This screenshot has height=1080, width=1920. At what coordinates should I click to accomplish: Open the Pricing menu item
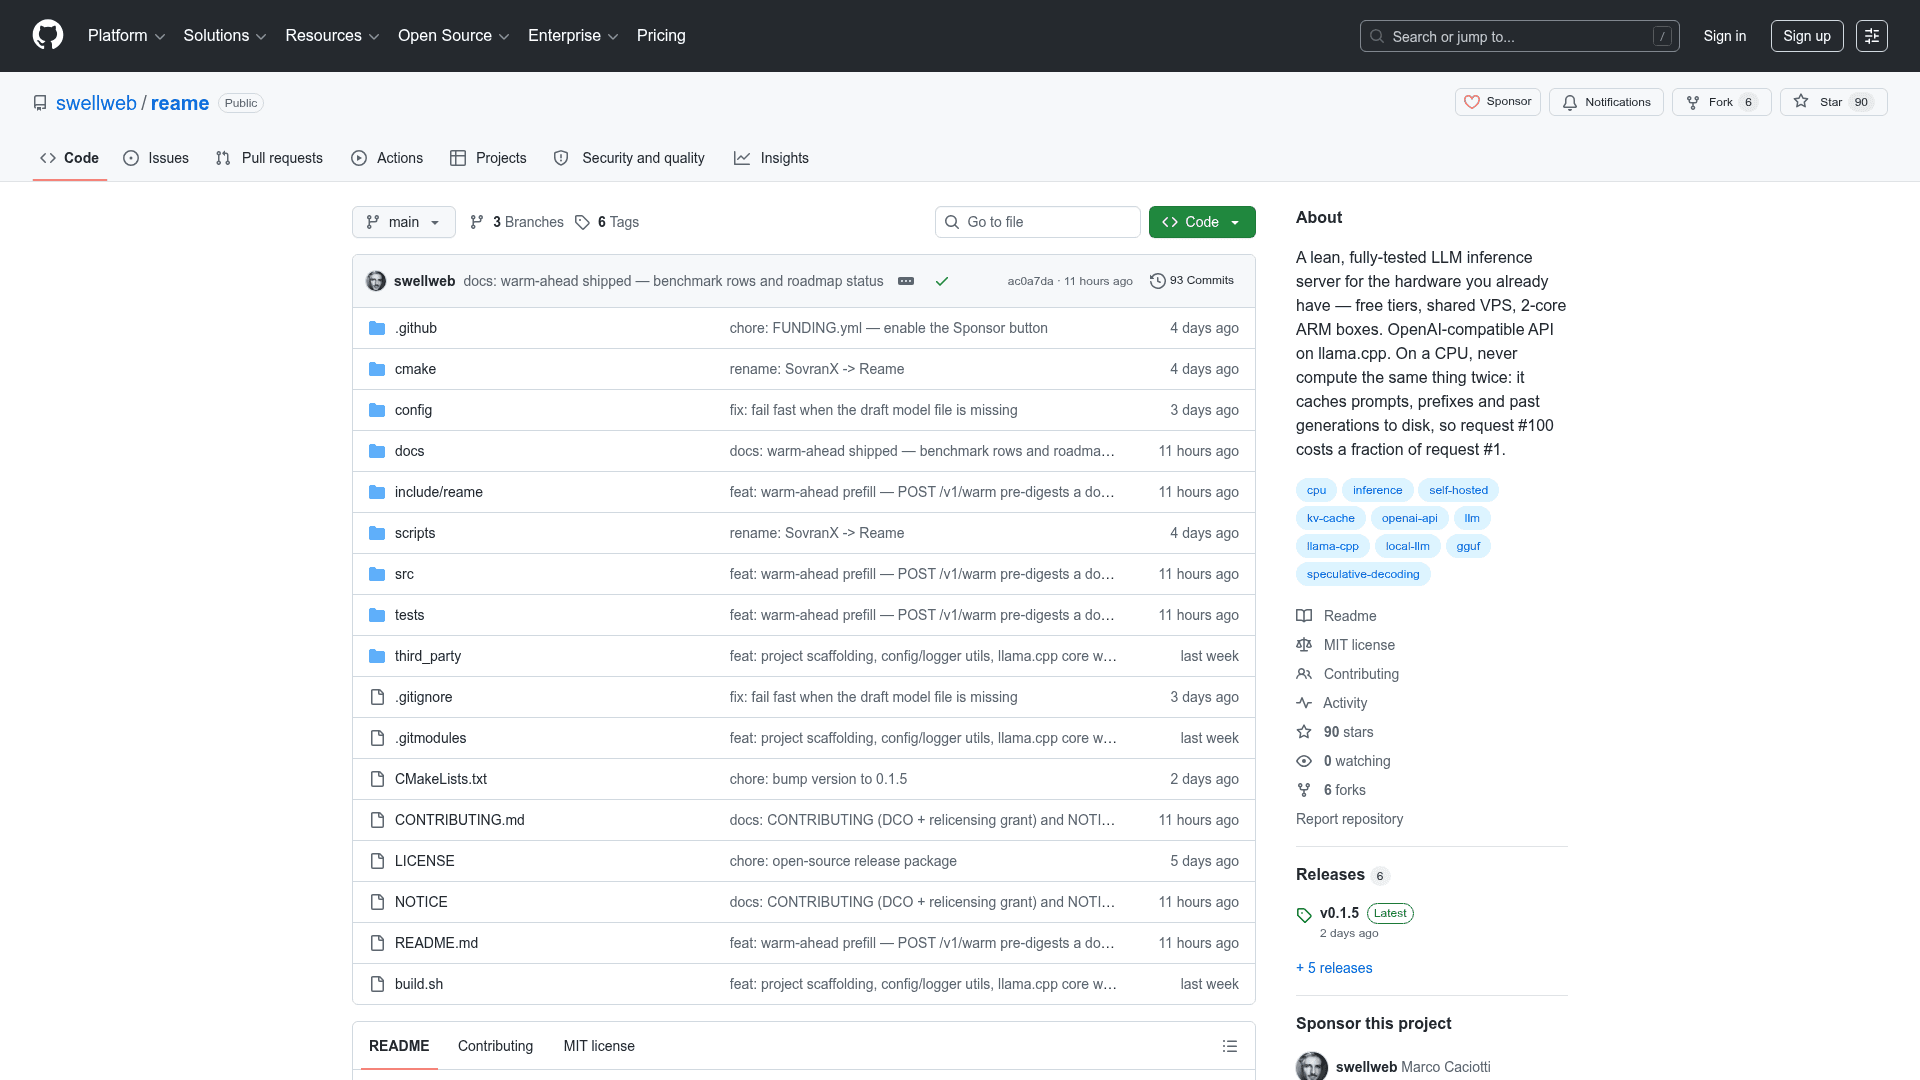(661, 36)
